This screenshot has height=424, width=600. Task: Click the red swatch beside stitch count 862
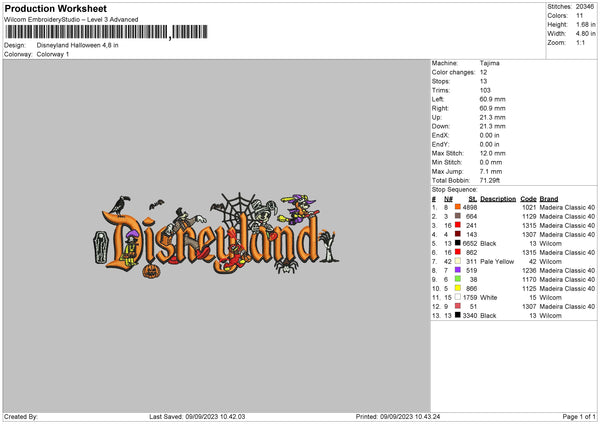458,252
